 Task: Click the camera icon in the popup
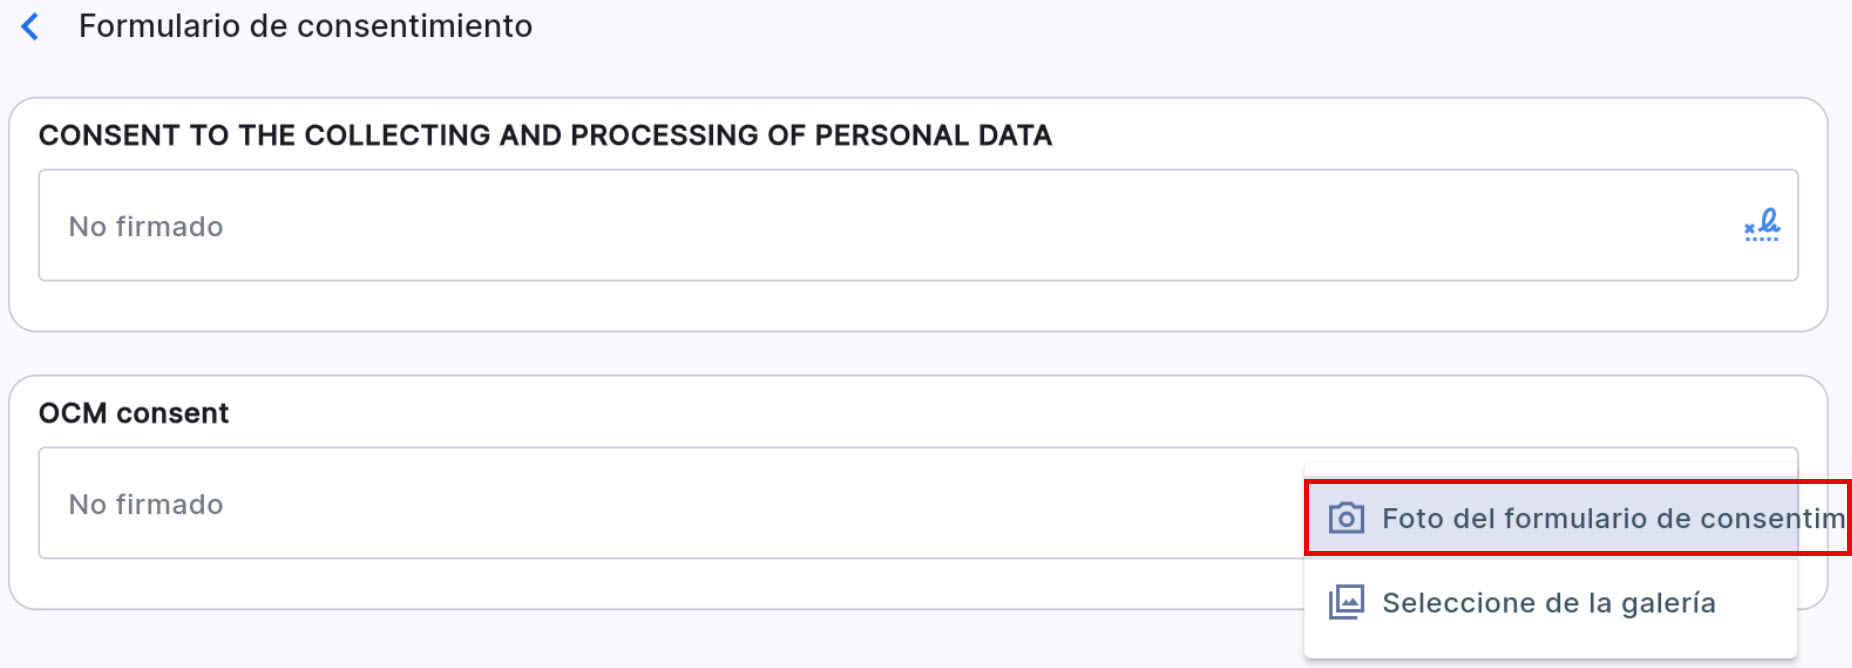(1346, 518)
